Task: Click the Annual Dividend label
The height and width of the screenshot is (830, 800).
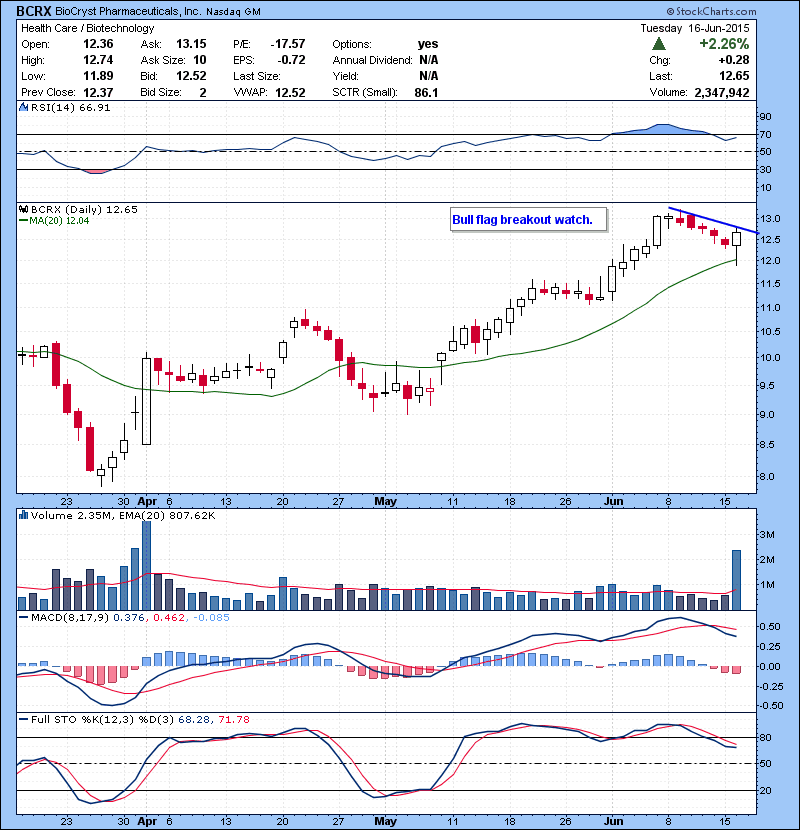Action: 372,60
